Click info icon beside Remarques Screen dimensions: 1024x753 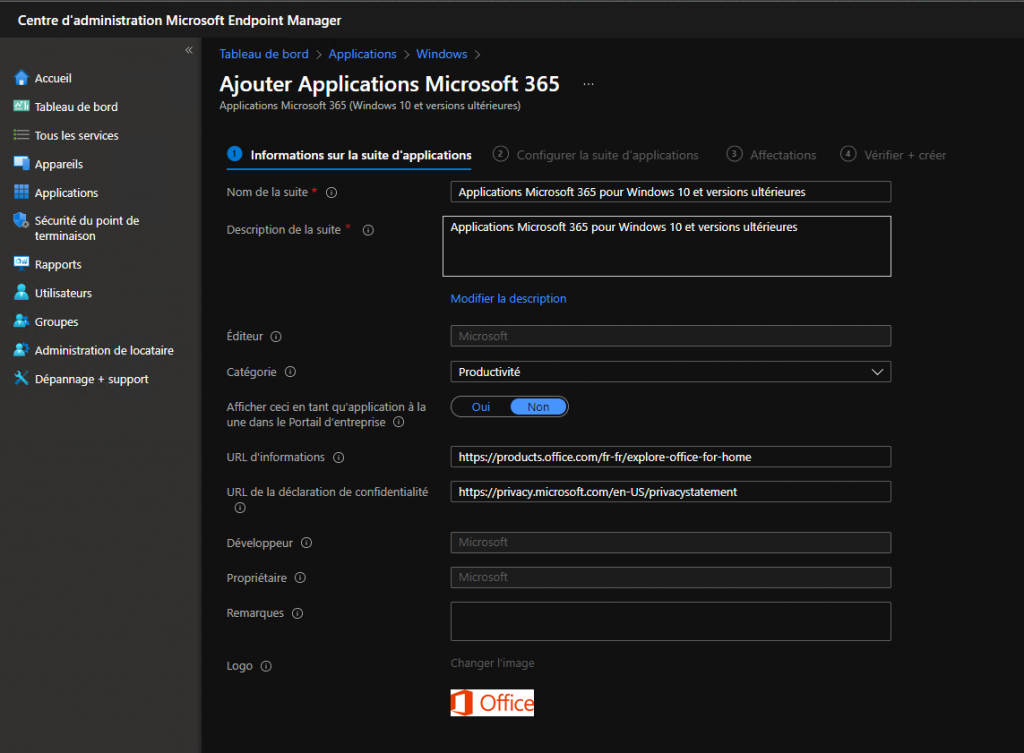coord(298,613)
